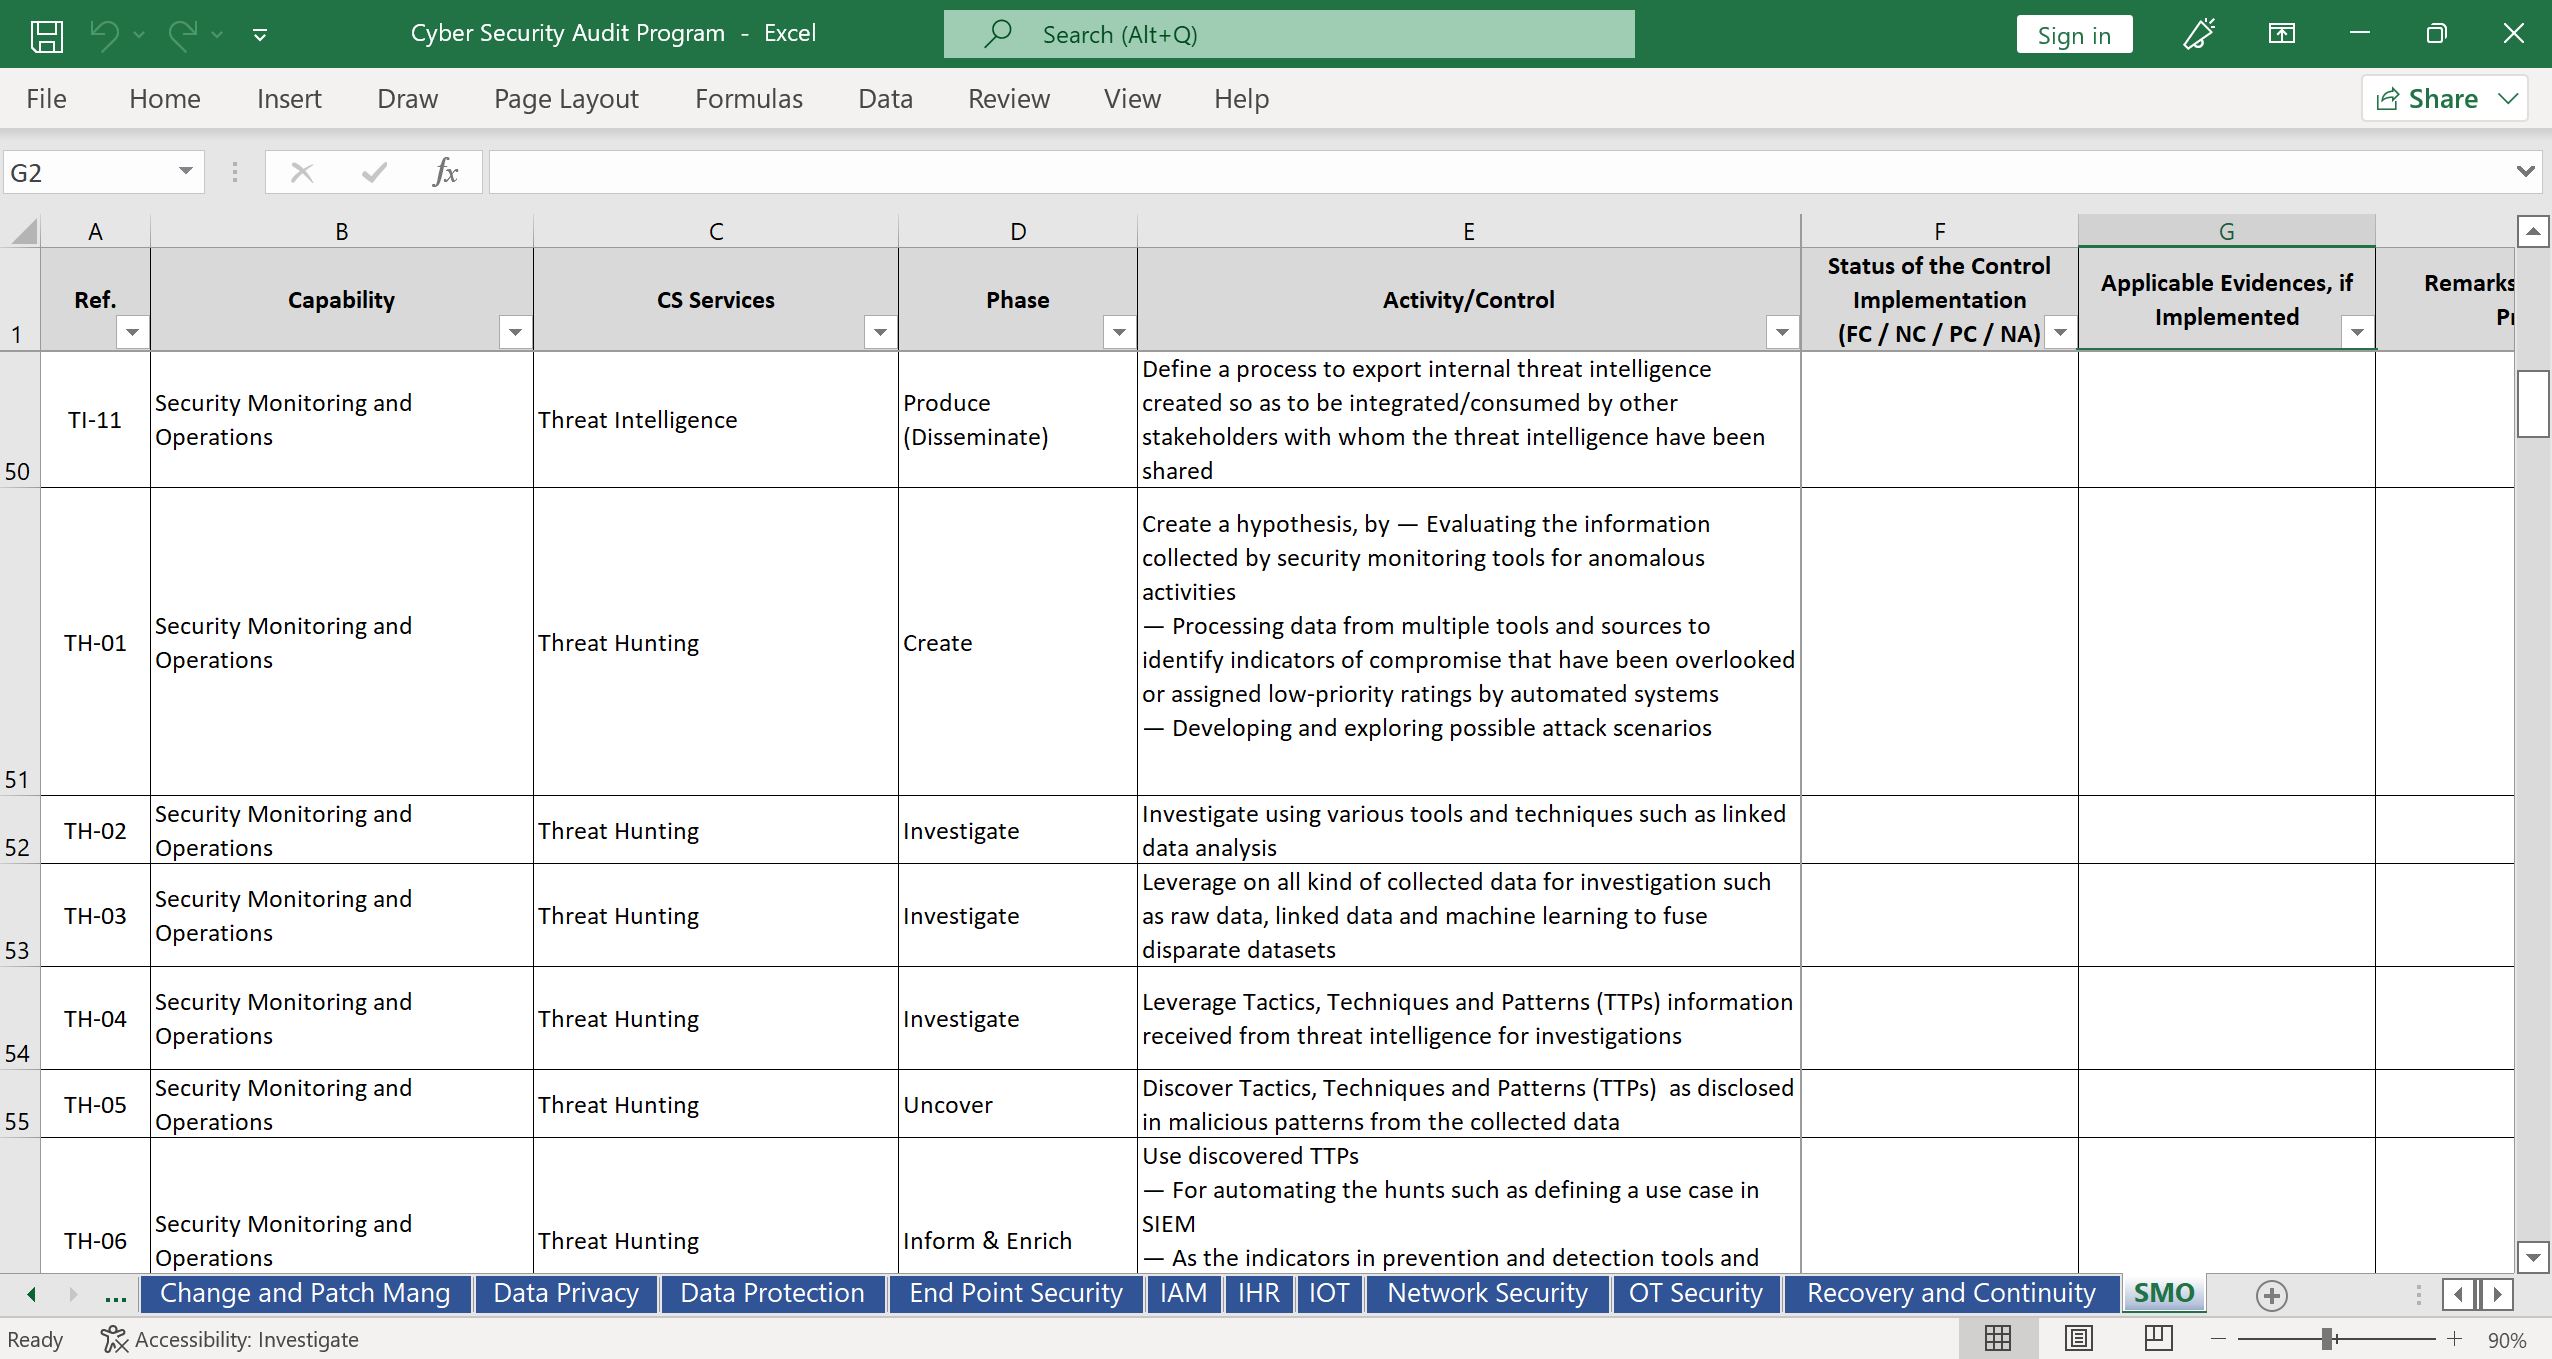2552x1359 pixels.
Task: Click the pen Coming Soon icon
Action: point(2199,35)
